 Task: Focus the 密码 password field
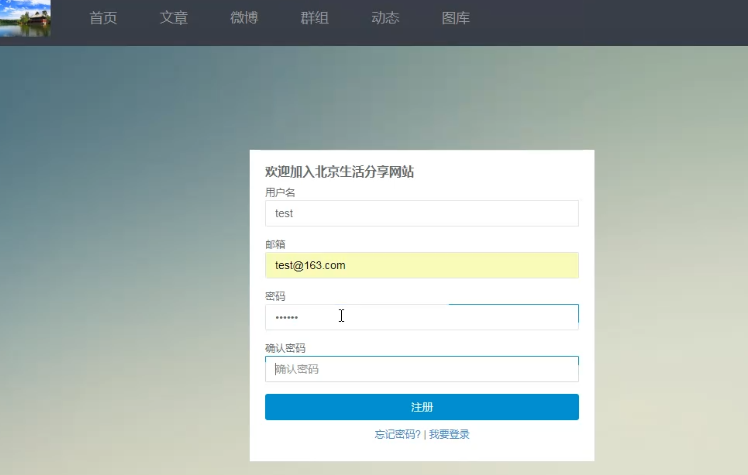click(x=422, y=317)
